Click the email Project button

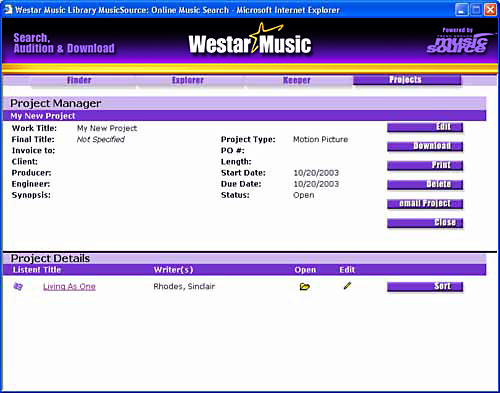425,203
